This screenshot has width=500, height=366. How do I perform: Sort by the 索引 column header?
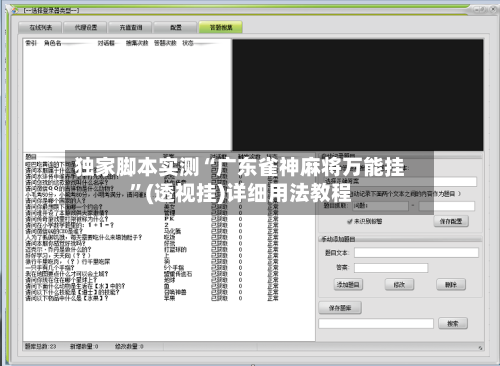point(31,43)
